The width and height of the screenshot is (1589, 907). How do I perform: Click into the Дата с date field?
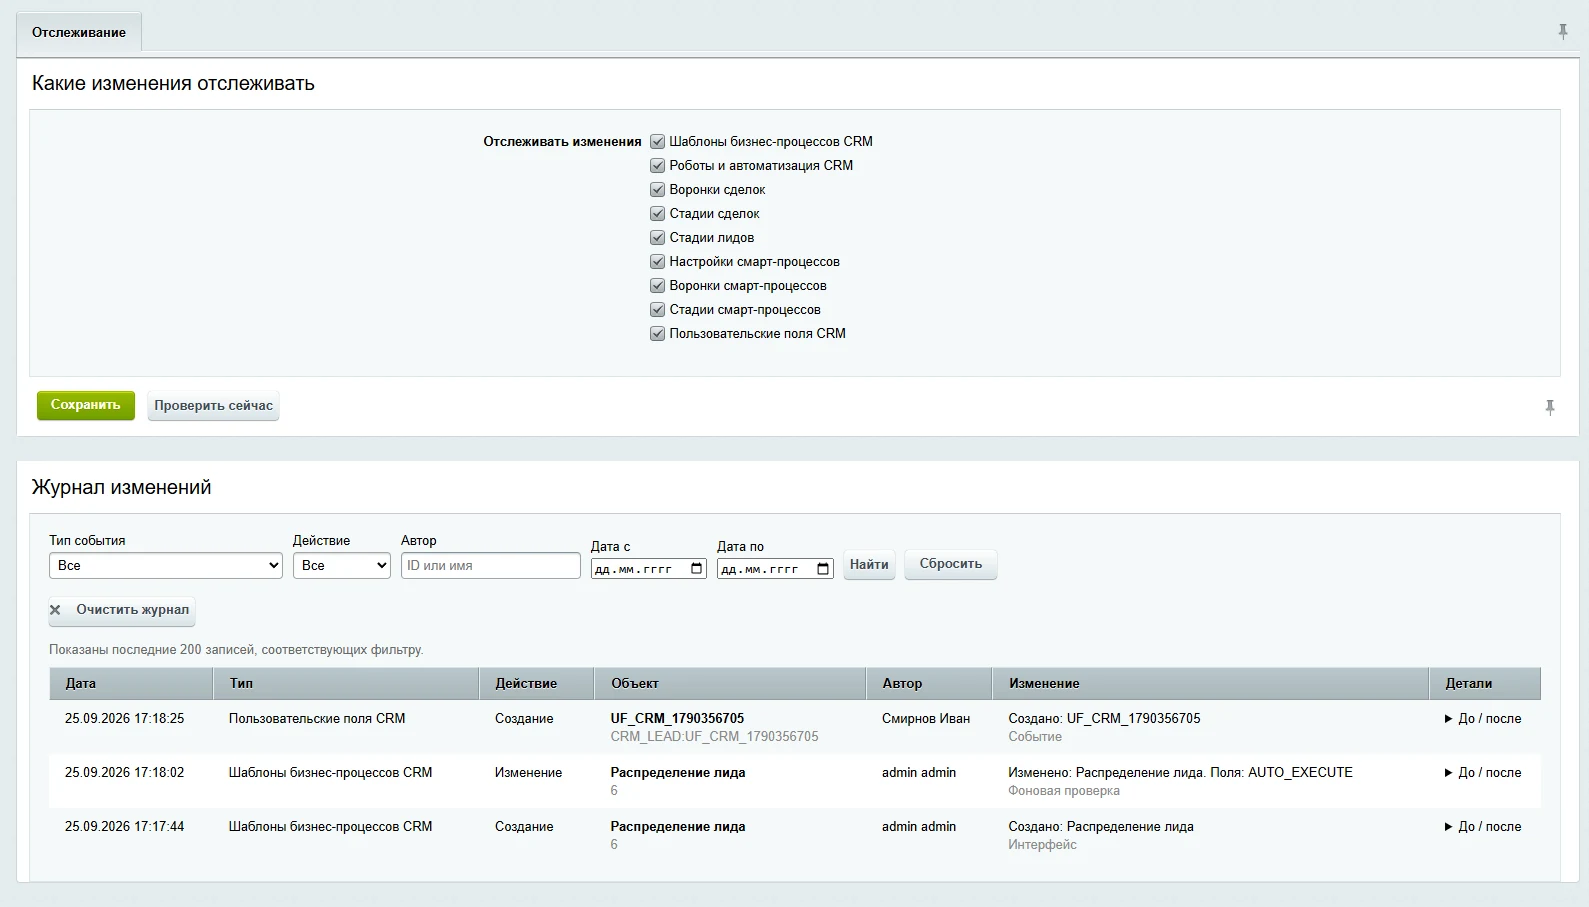click(x=649, y=569)
